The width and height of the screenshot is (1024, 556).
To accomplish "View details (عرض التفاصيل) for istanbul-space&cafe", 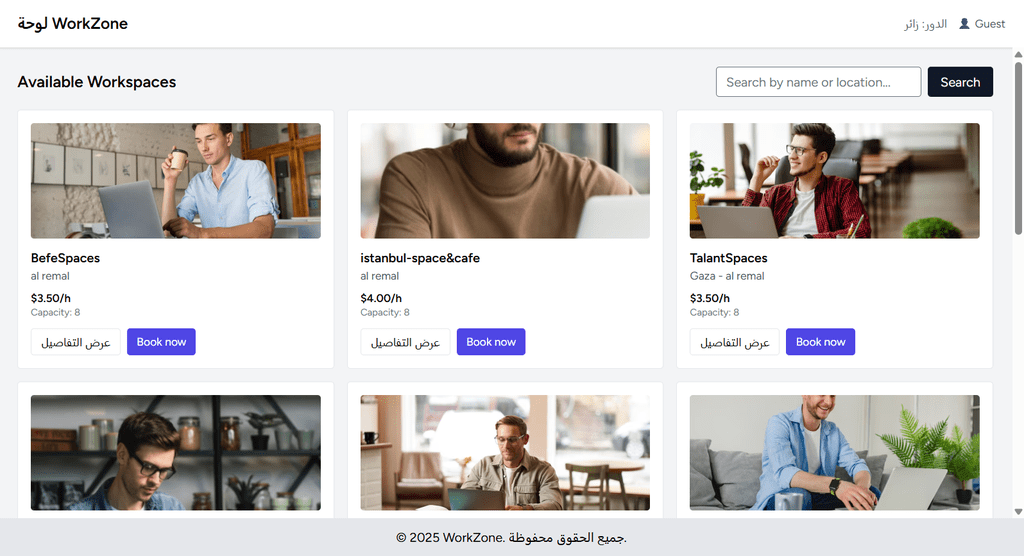I will coord(405,342).
